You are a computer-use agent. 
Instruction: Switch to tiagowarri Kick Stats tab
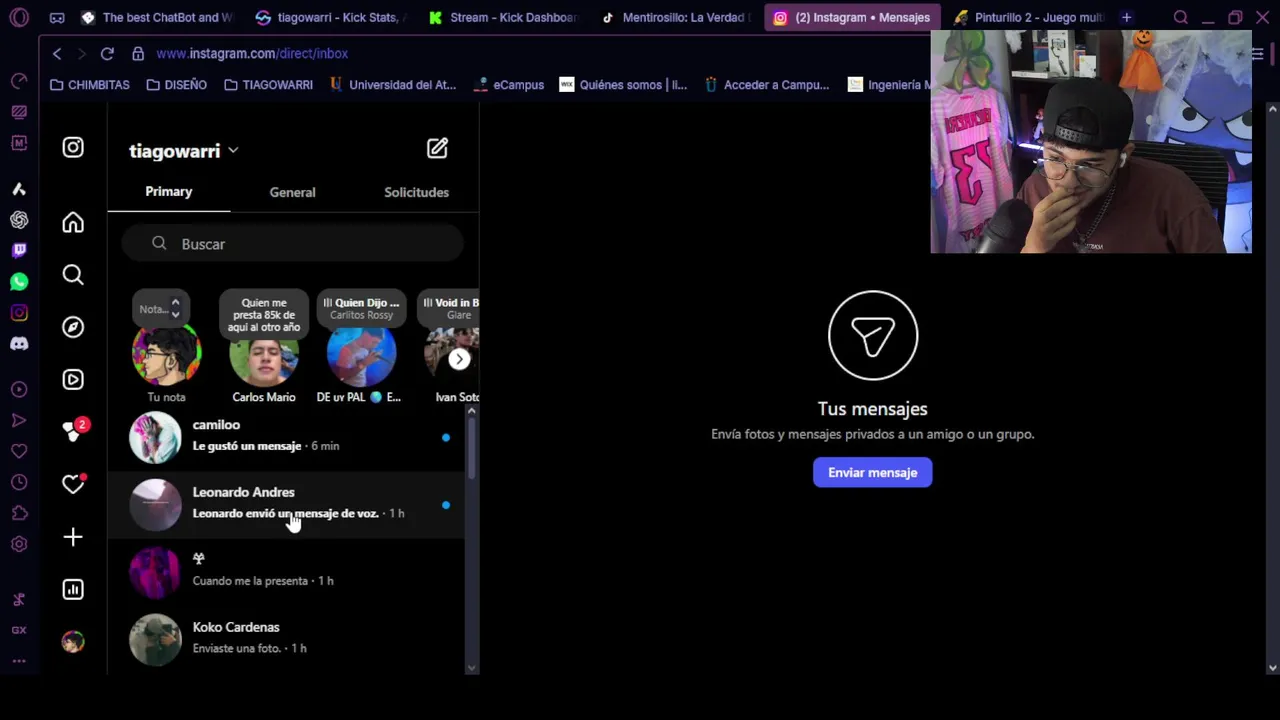[x=331, y=17]
